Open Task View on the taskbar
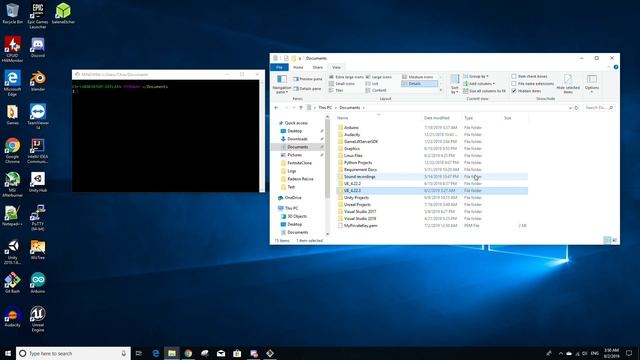640x360 pixels. (x=139, y=353)
